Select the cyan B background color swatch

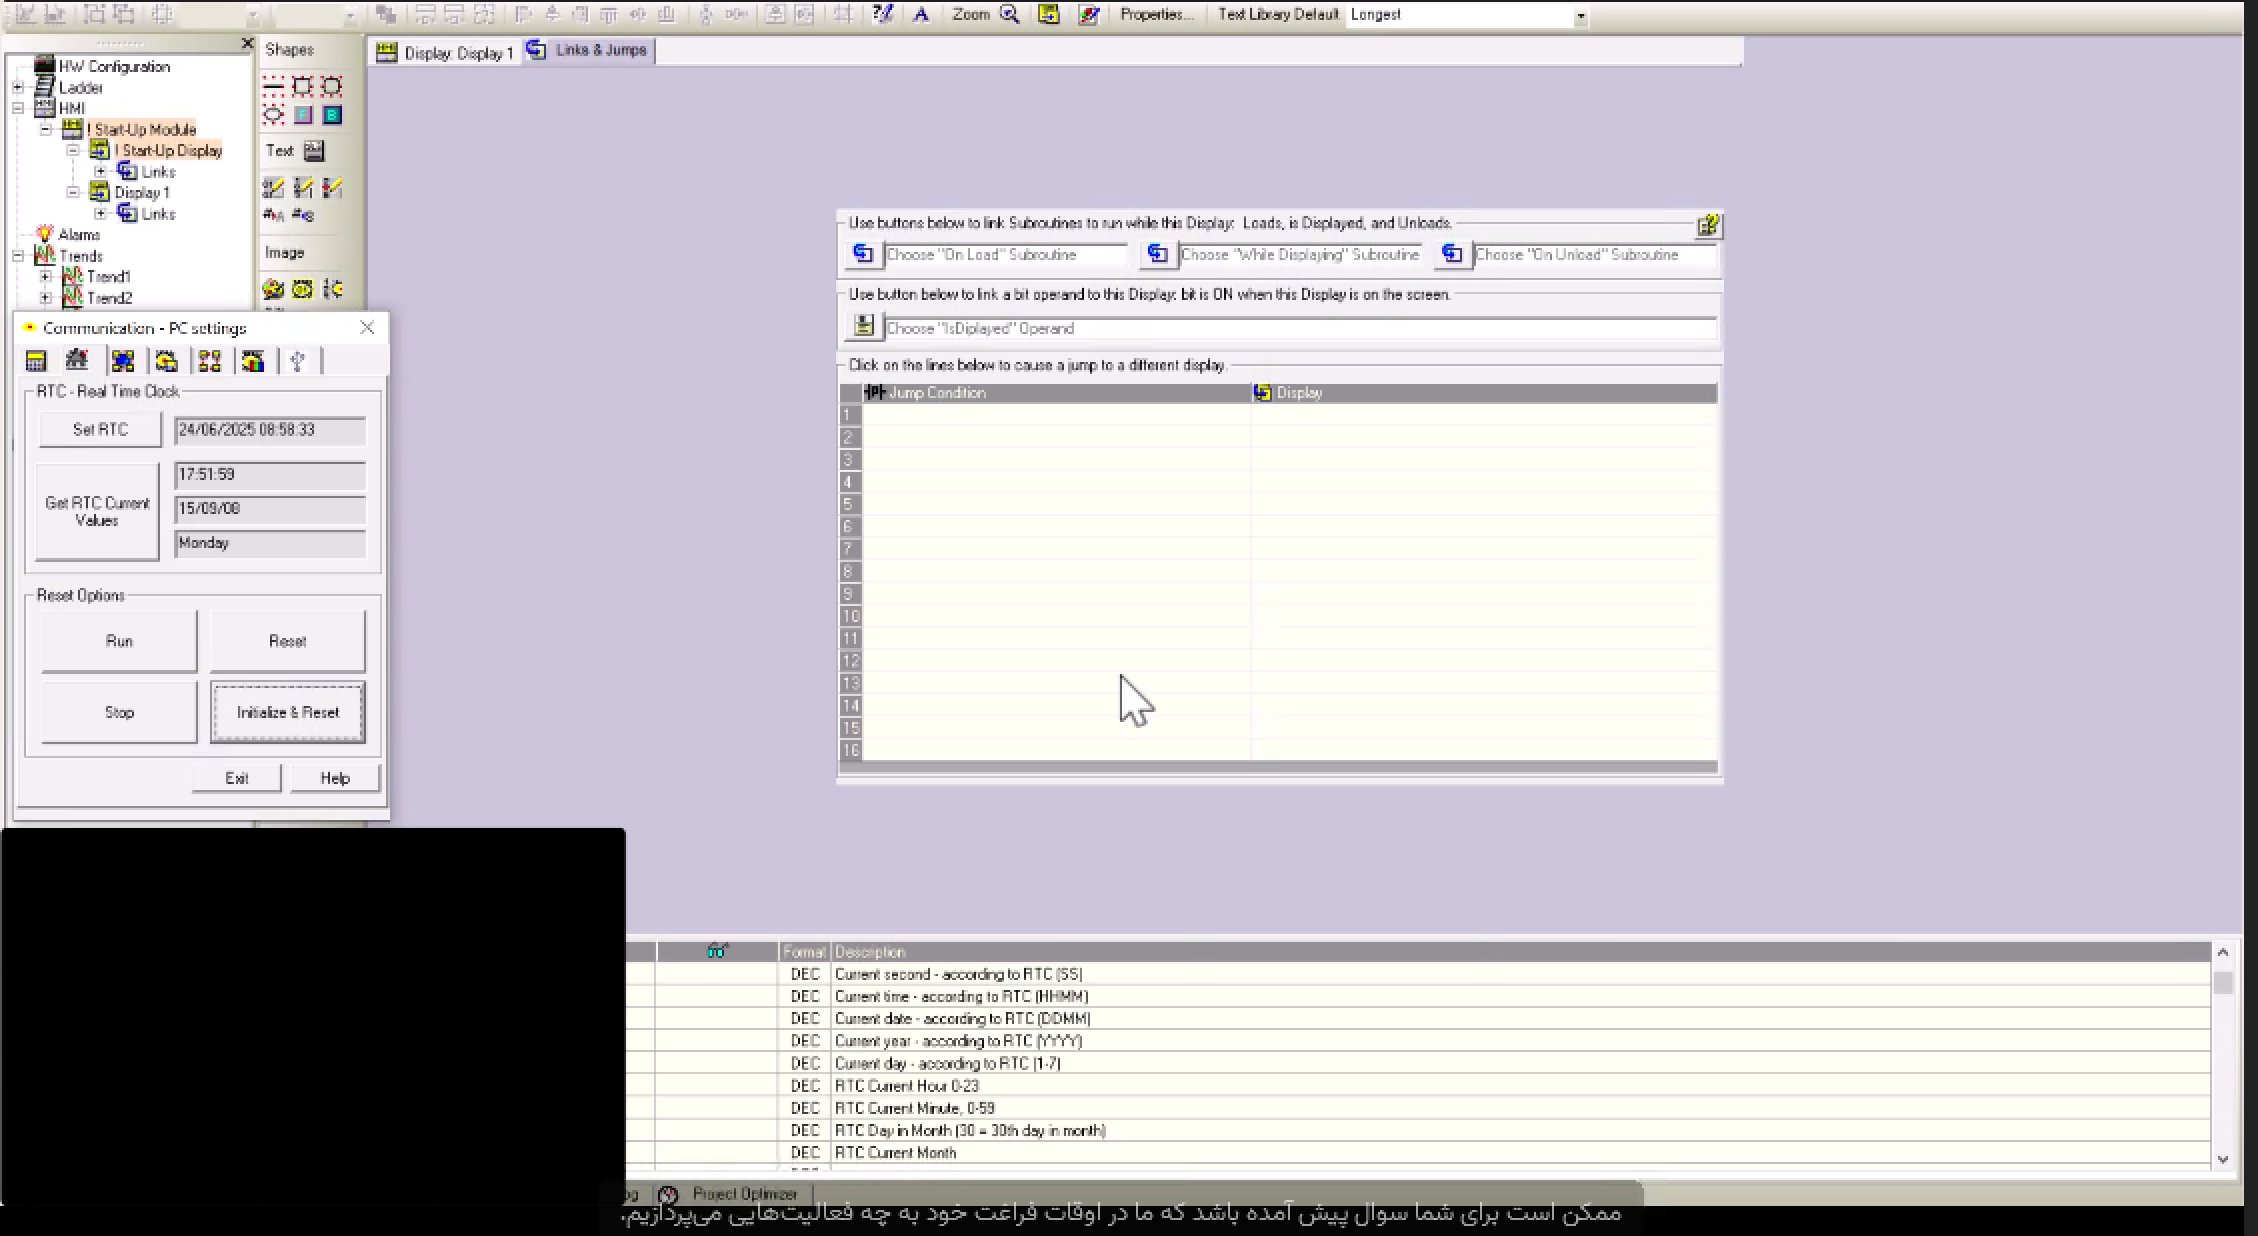click(332, 115)
